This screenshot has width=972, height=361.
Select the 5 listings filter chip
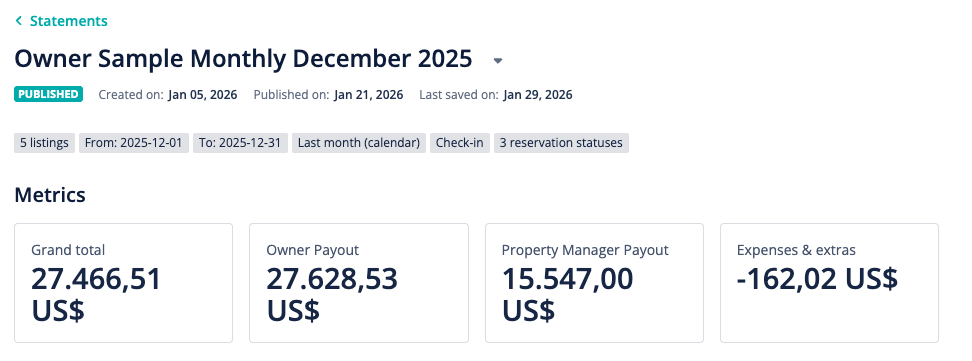(x=45, y=143)
